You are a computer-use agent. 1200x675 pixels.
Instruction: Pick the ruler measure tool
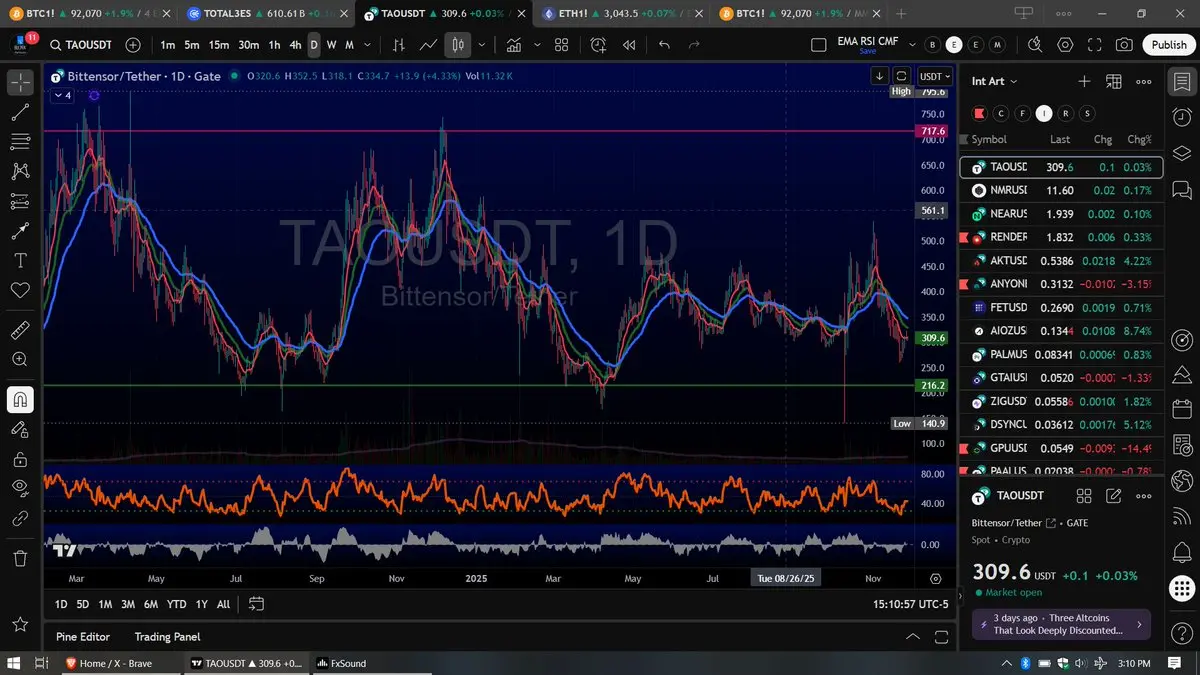20,329
